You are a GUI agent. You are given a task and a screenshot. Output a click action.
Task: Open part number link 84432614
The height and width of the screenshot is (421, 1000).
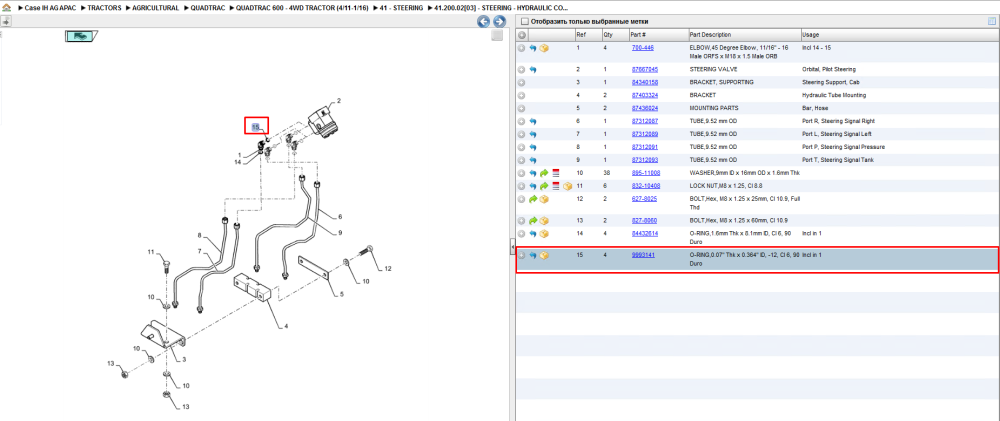pos(645,233)
